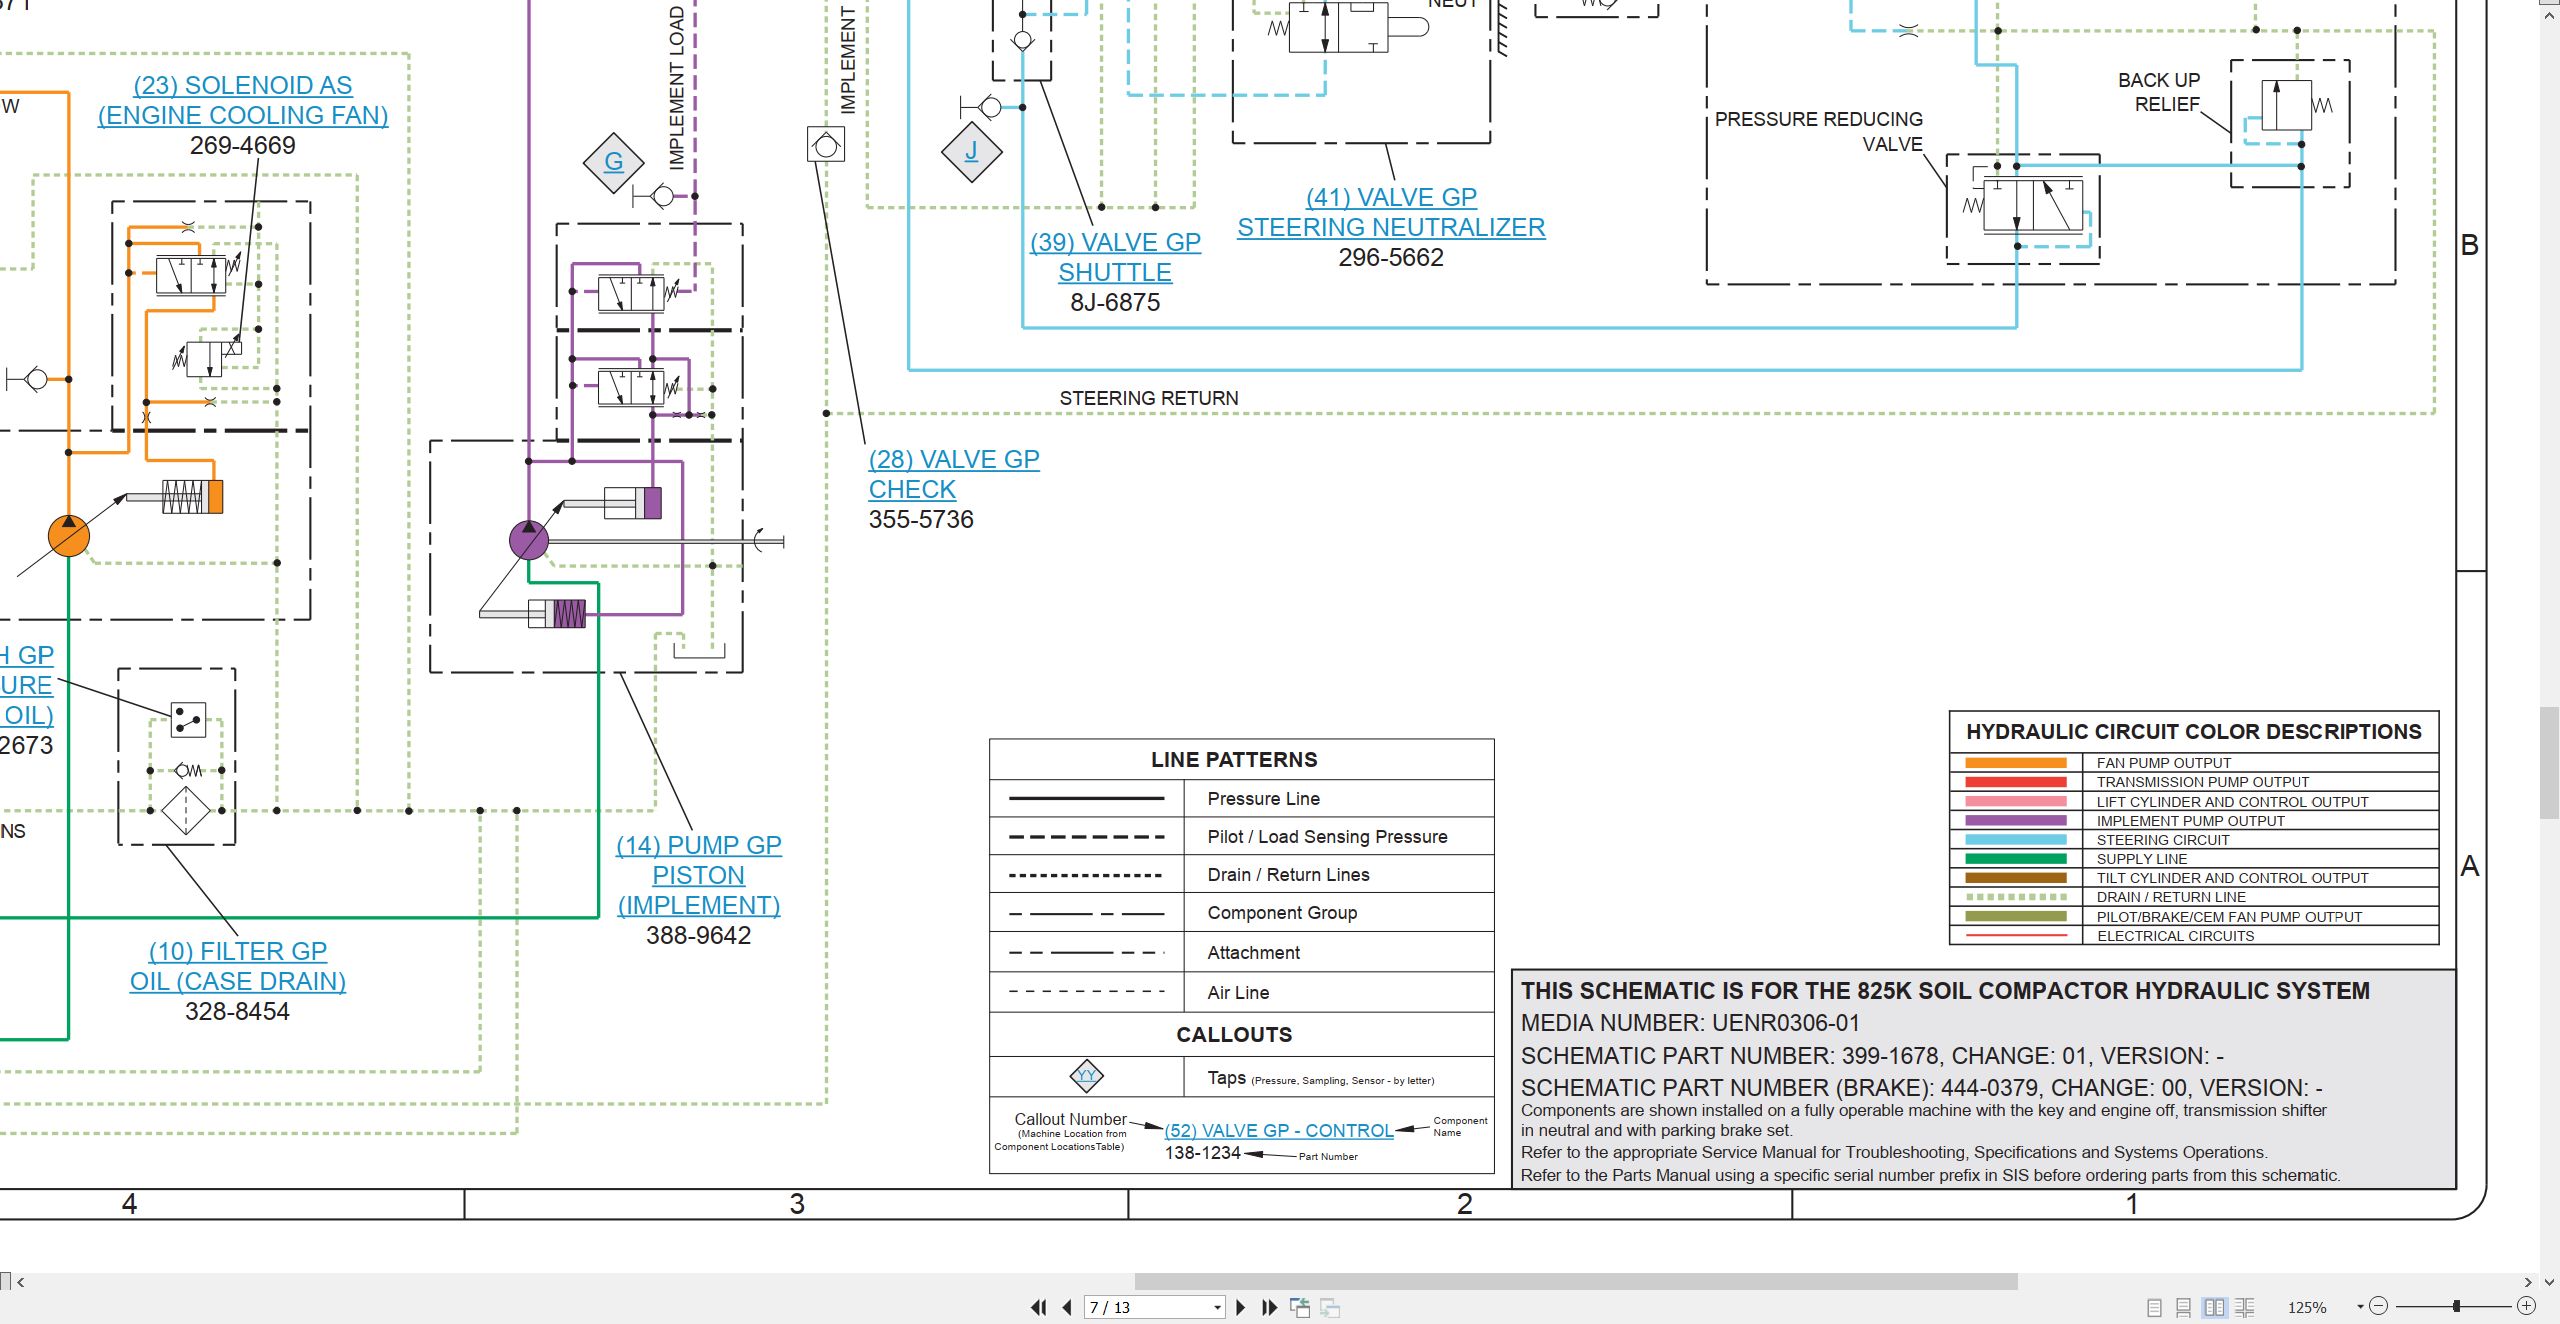Click the BACK UP RELIEF label
2560x1324 pixels.
pyautogui.click(x=2159, y=92)
